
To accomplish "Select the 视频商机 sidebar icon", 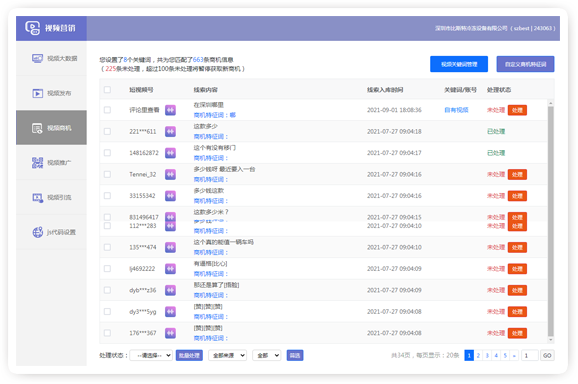I will [37, 128].
